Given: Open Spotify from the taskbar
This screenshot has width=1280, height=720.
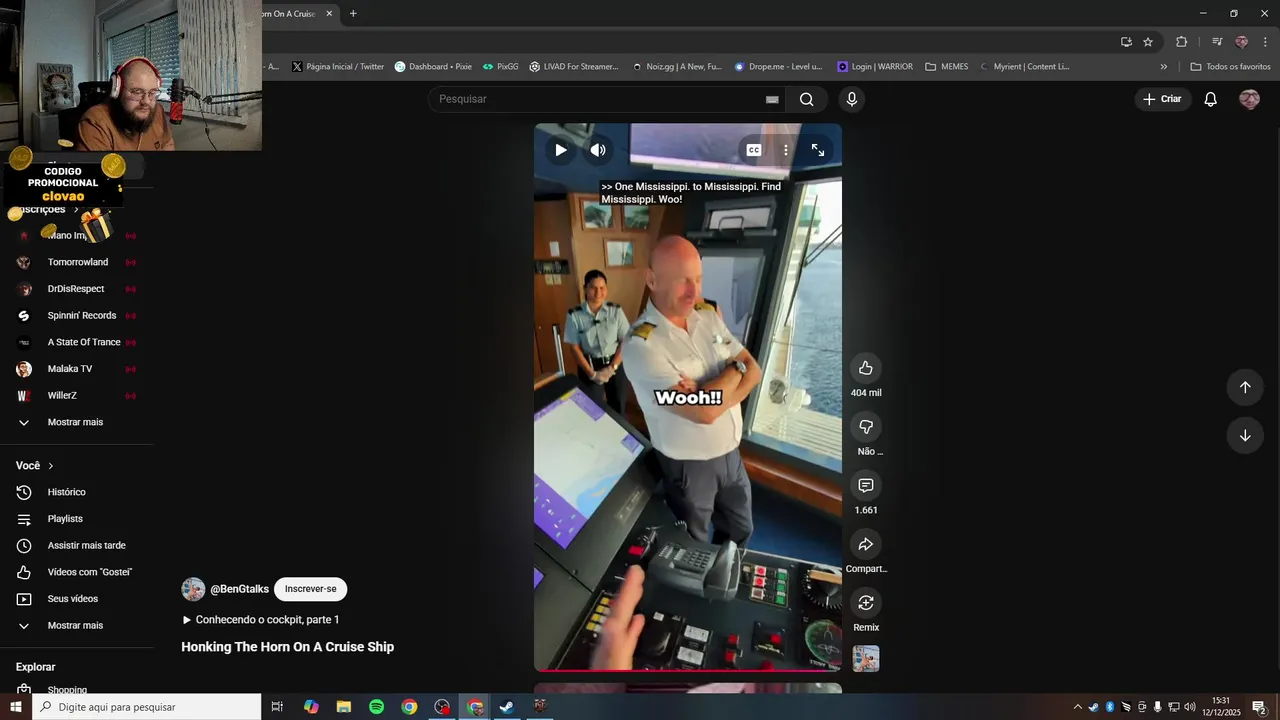Looking at the screenshot, I should [376, 707].
